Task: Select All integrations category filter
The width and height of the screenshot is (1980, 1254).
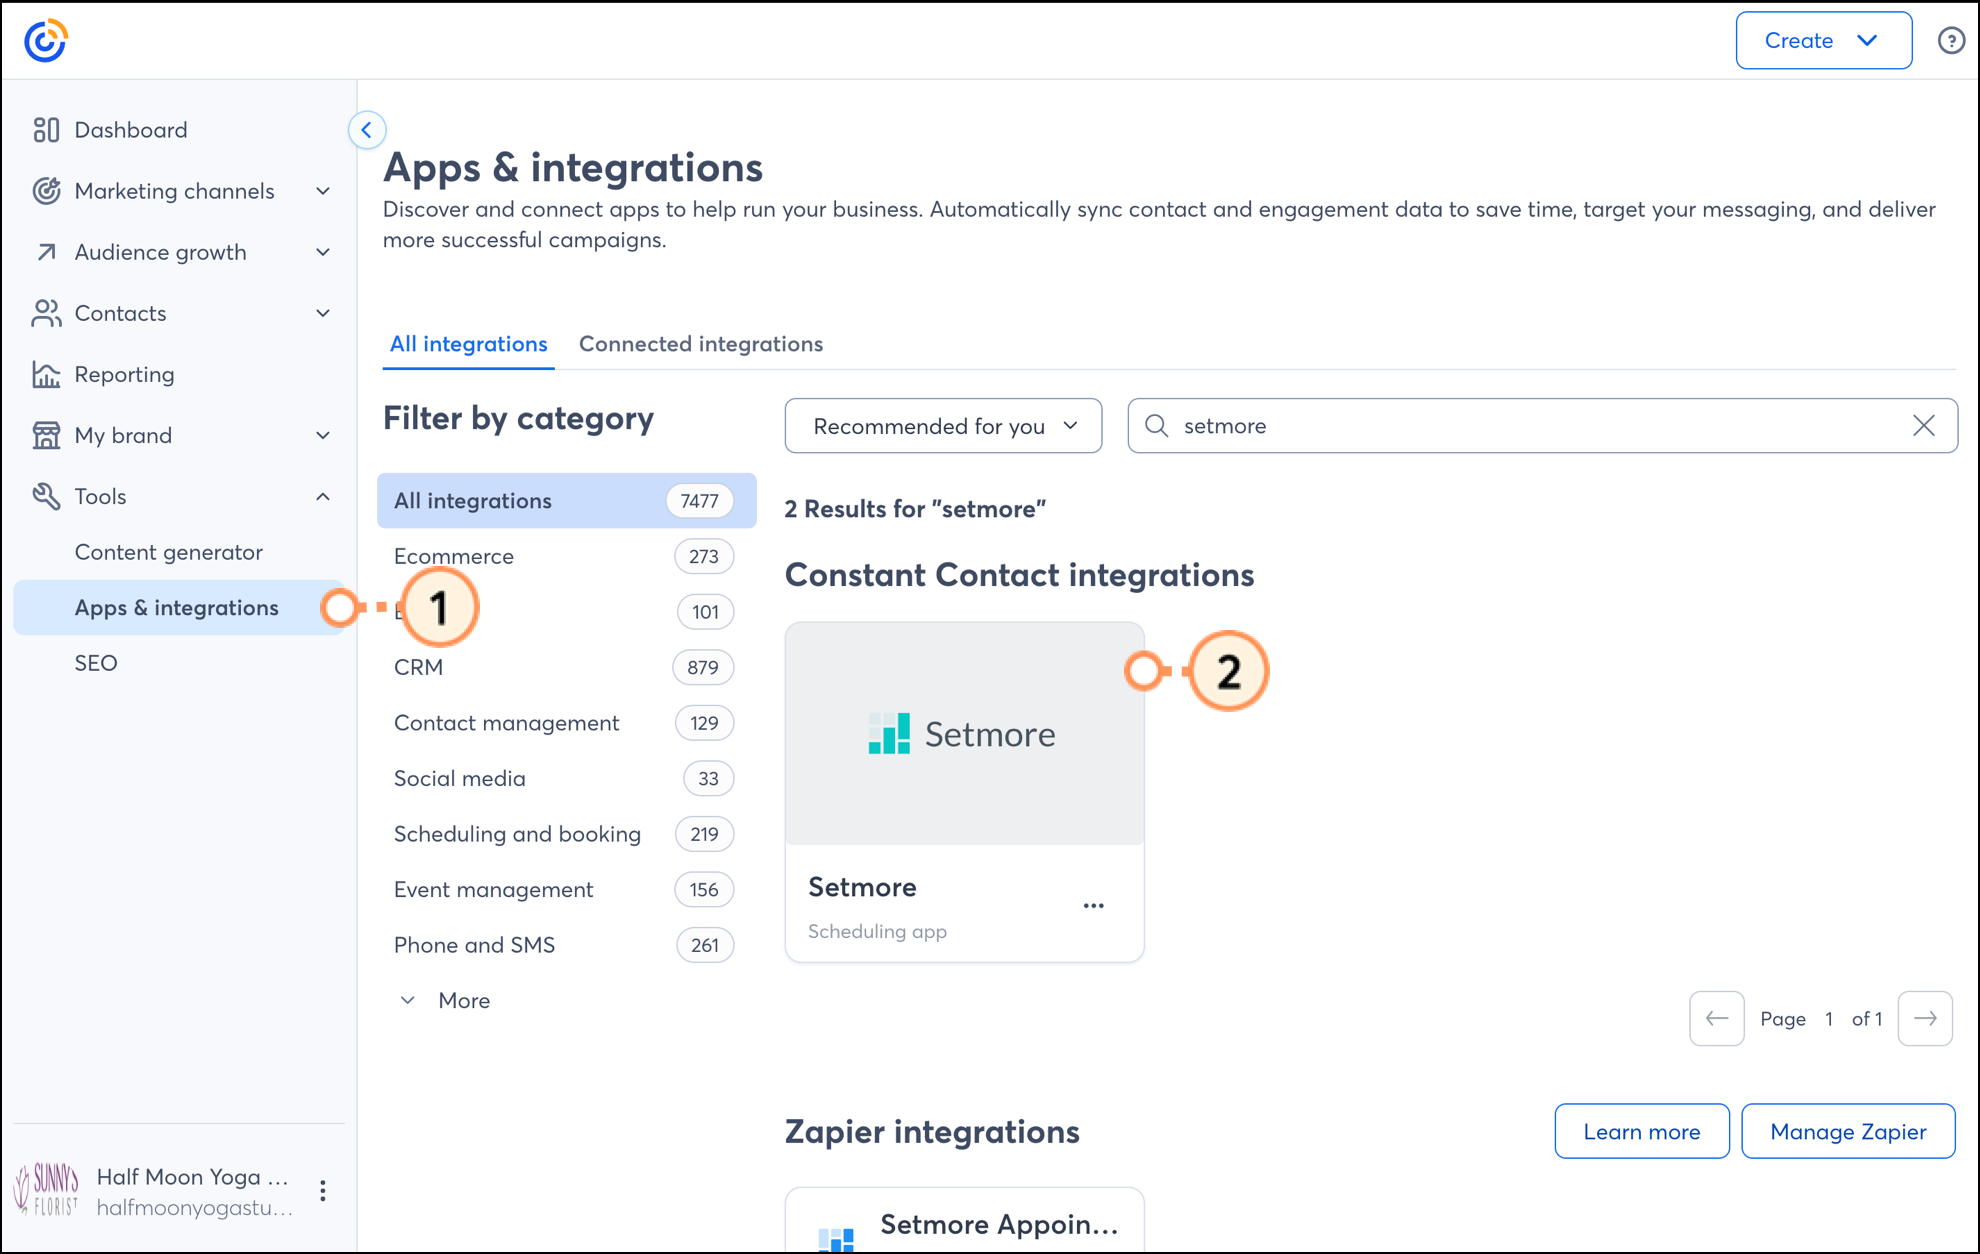Action: tap(566, 501)
